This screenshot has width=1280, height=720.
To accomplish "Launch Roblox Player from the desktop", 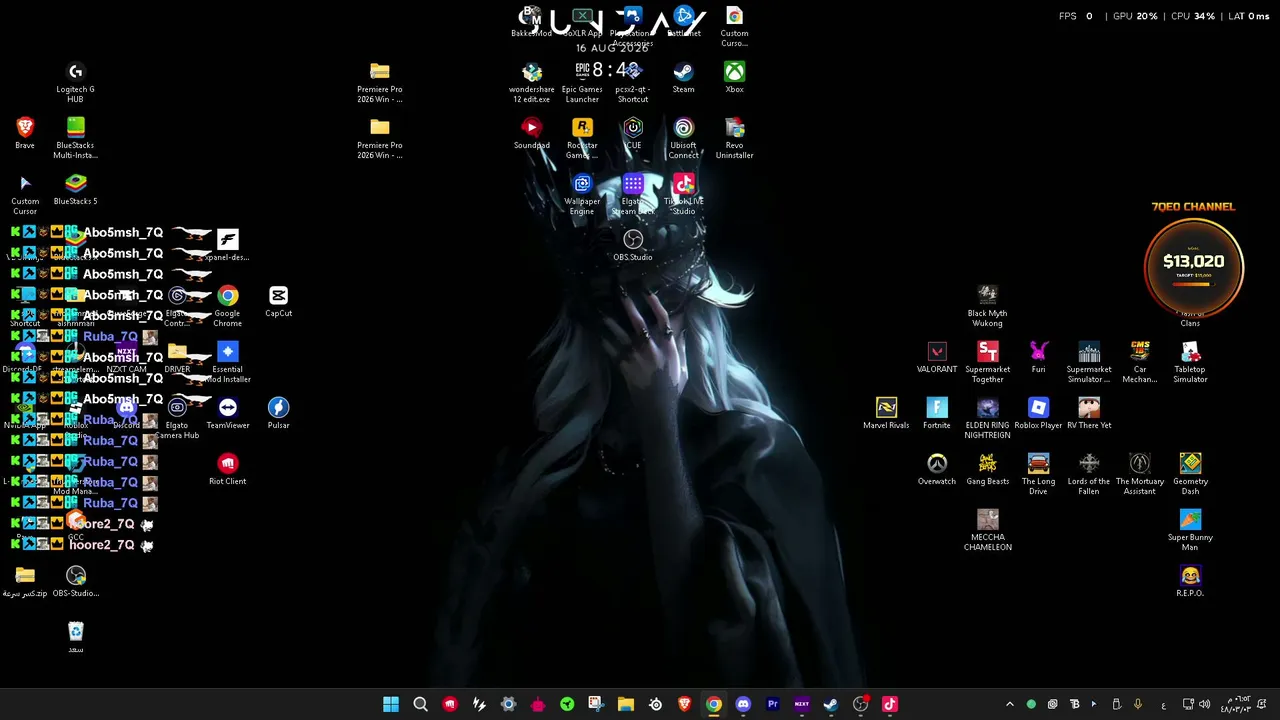I will coord(1038,413).
